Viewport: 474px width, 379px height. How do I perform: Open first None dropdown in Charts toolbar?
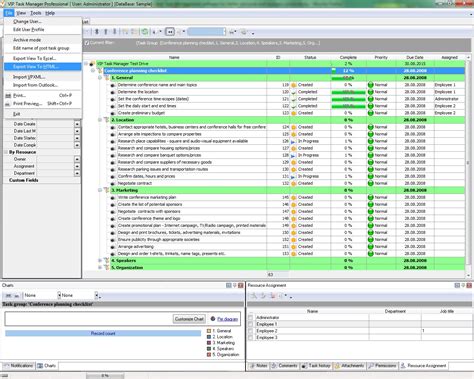(59, 295)
